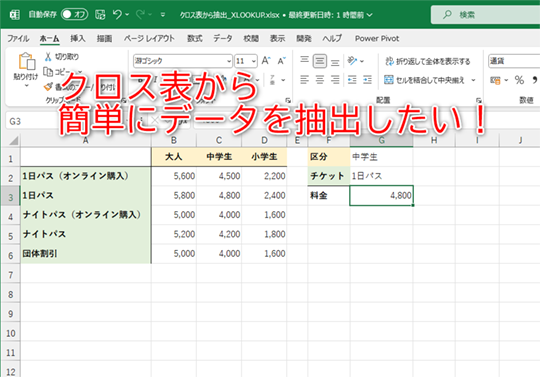Switch to the ホーム tab
The image size is (540, 377).
(49, 38)
